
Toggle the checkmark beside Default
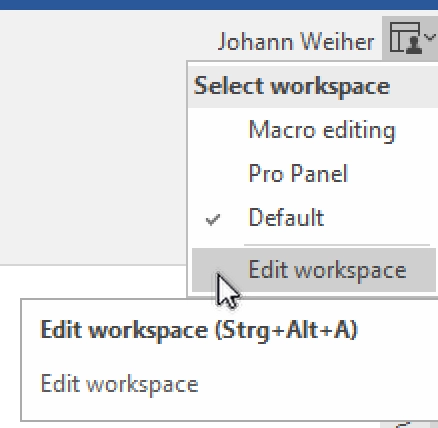[213, 220]
